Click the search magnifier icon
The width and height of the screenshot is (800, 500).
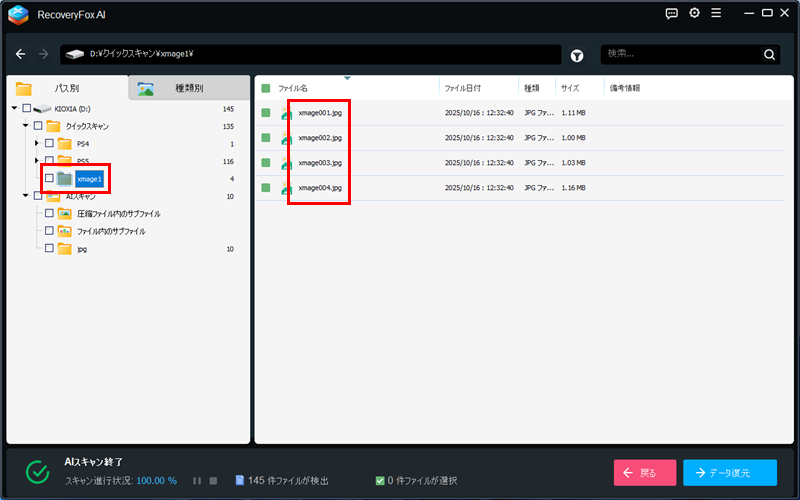[769, 55]
